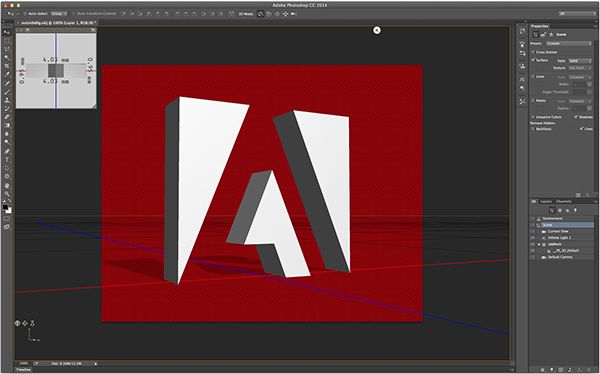This screenshot has height=374, width=600.
Task: Select the Healing Brush tool
Action: coord(7,83)
